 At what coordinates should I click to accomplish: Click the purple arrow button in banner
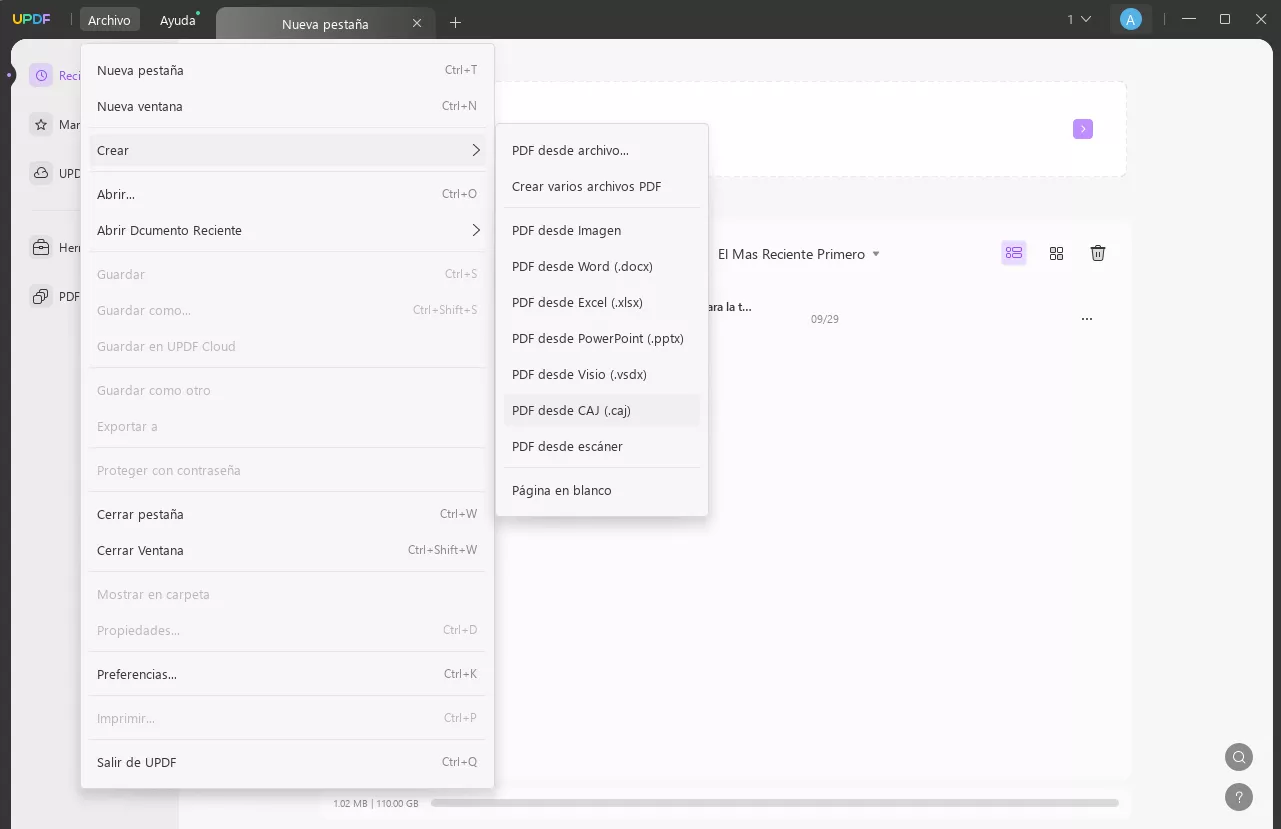point(1083,129)
